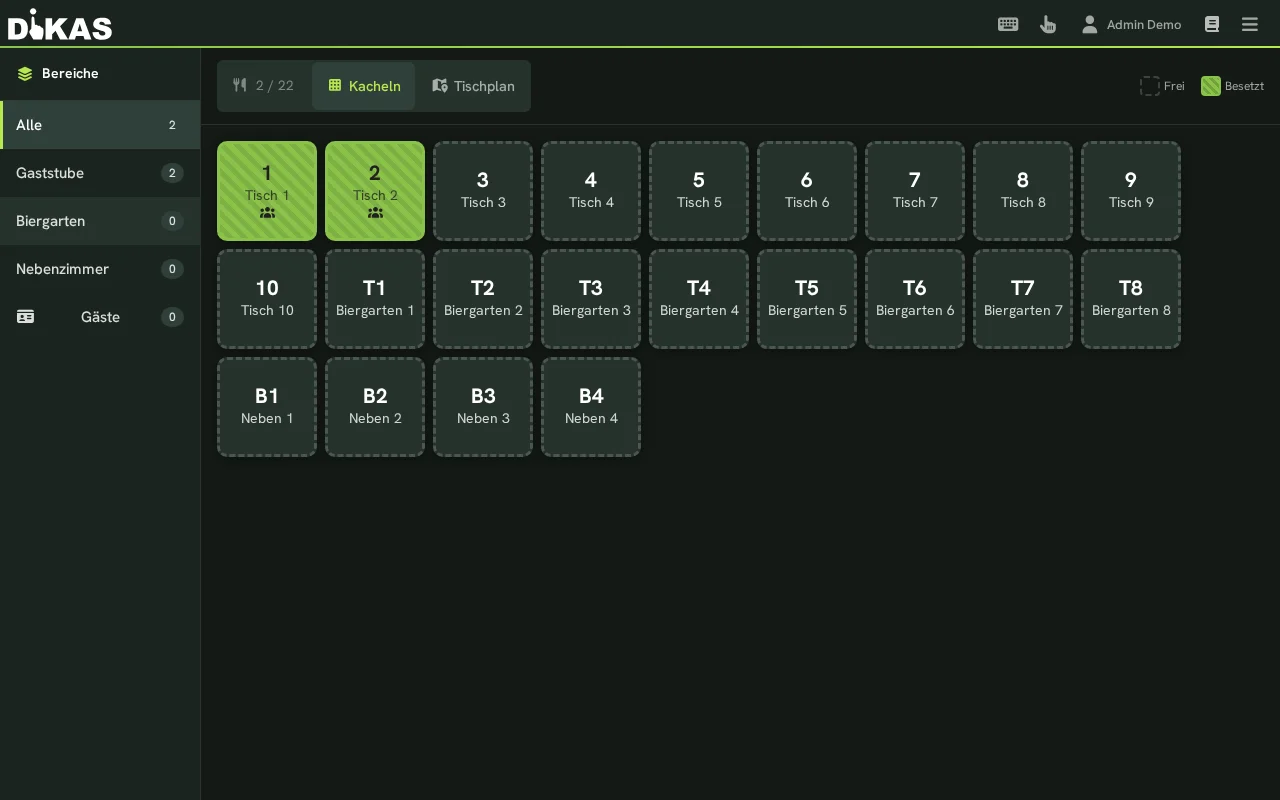Viewport: 1280px width, 800px height.
Task: Select table tile Tisch 7
Action: tap(915, 191)
